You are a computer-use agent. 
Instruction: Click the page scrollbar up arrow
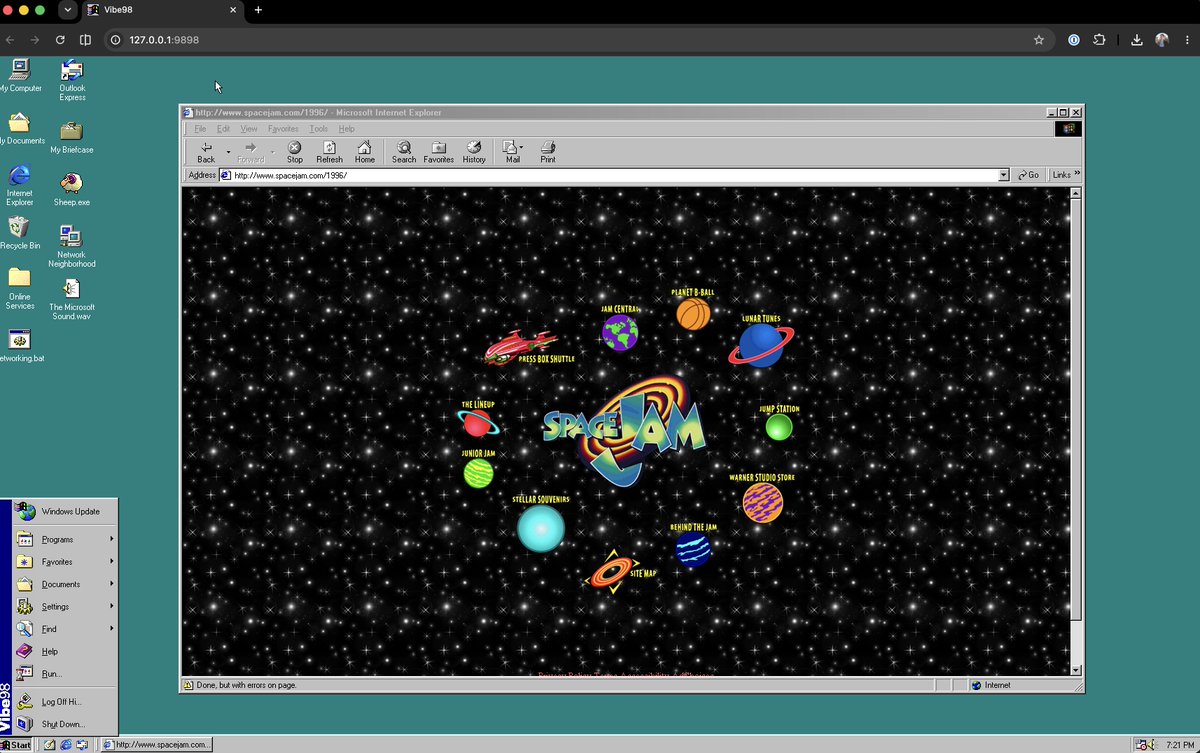click(x=1076, y=193)
